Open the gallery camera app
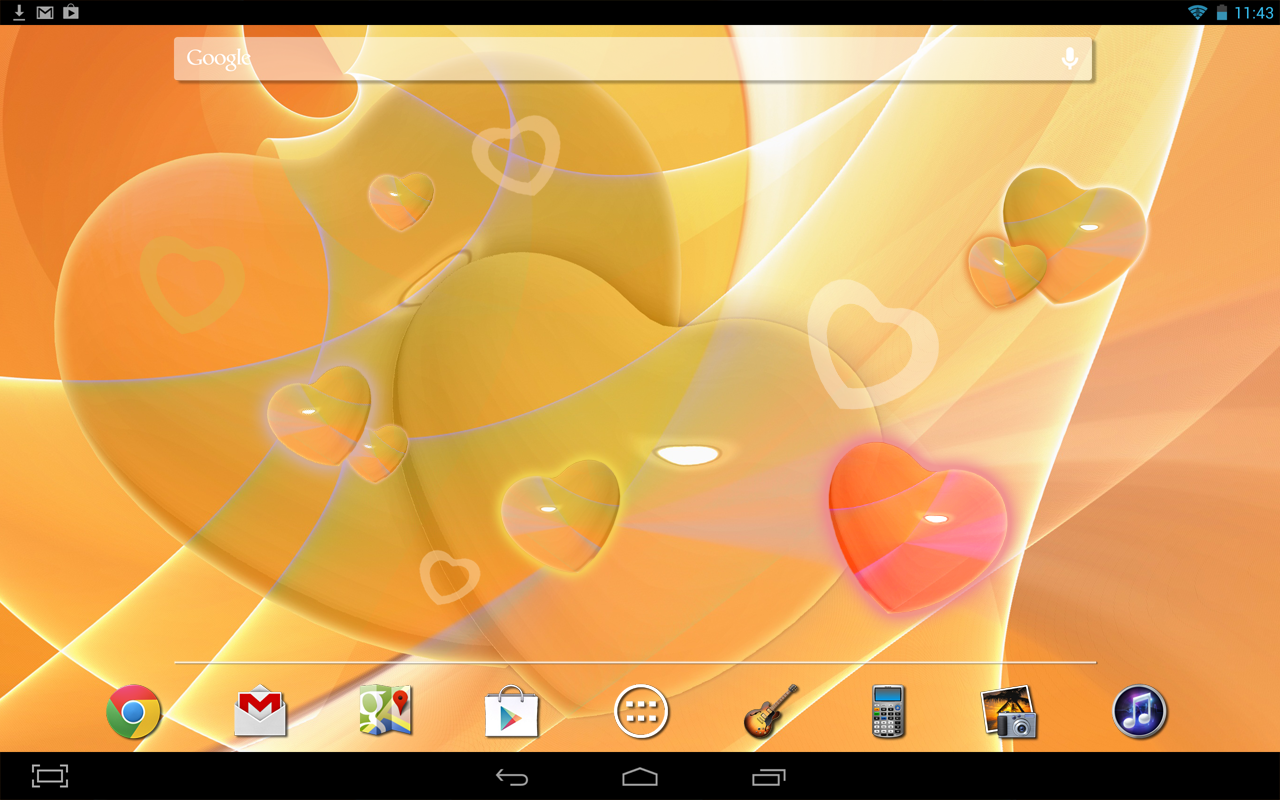 click(x=1008, y=712)
